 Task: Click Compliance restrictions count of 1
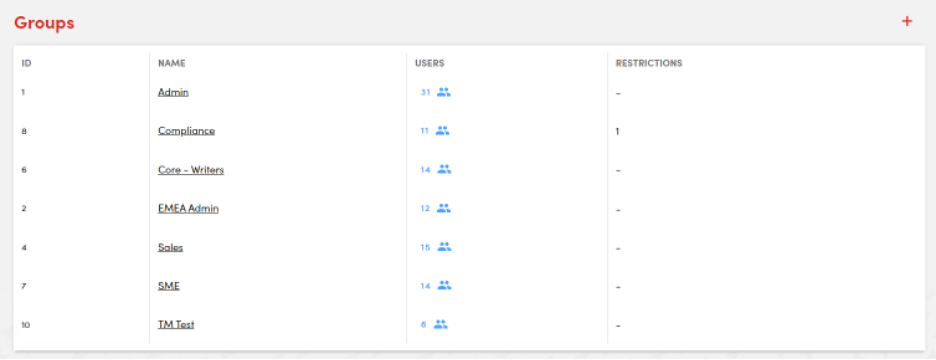pos(618,131)
